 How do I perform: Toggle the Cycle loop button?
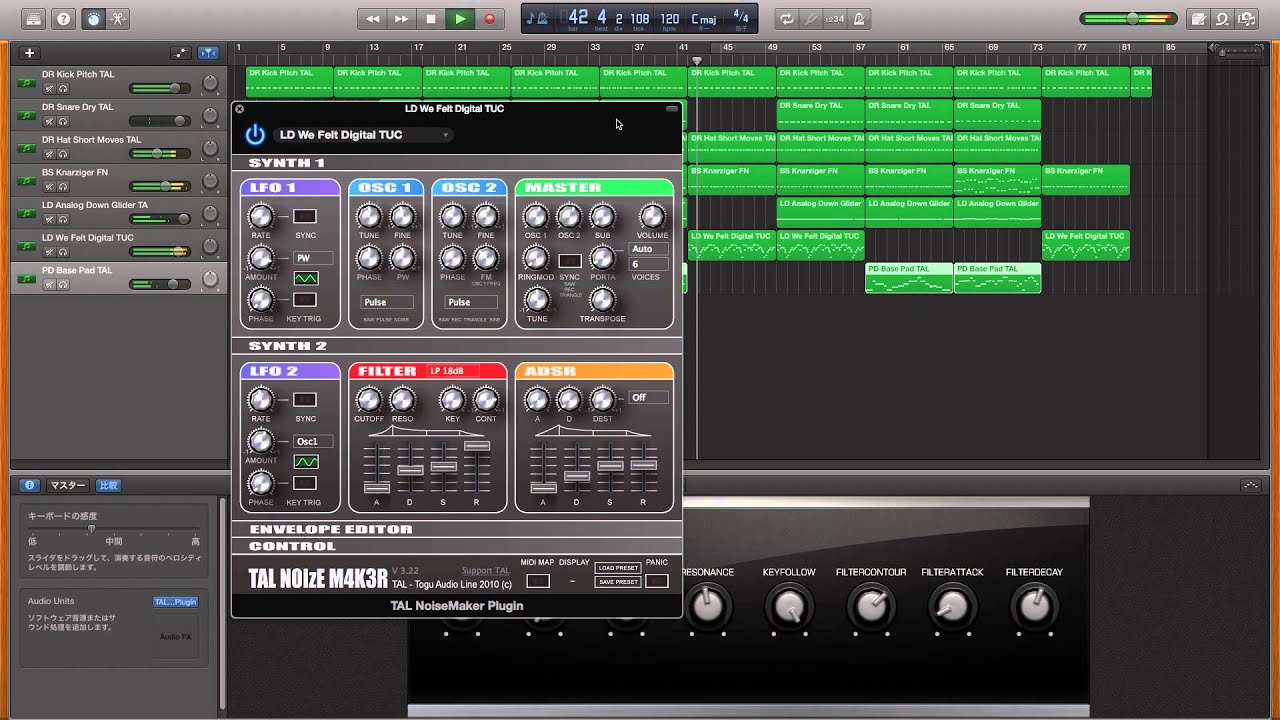click(x=787, y=18)
